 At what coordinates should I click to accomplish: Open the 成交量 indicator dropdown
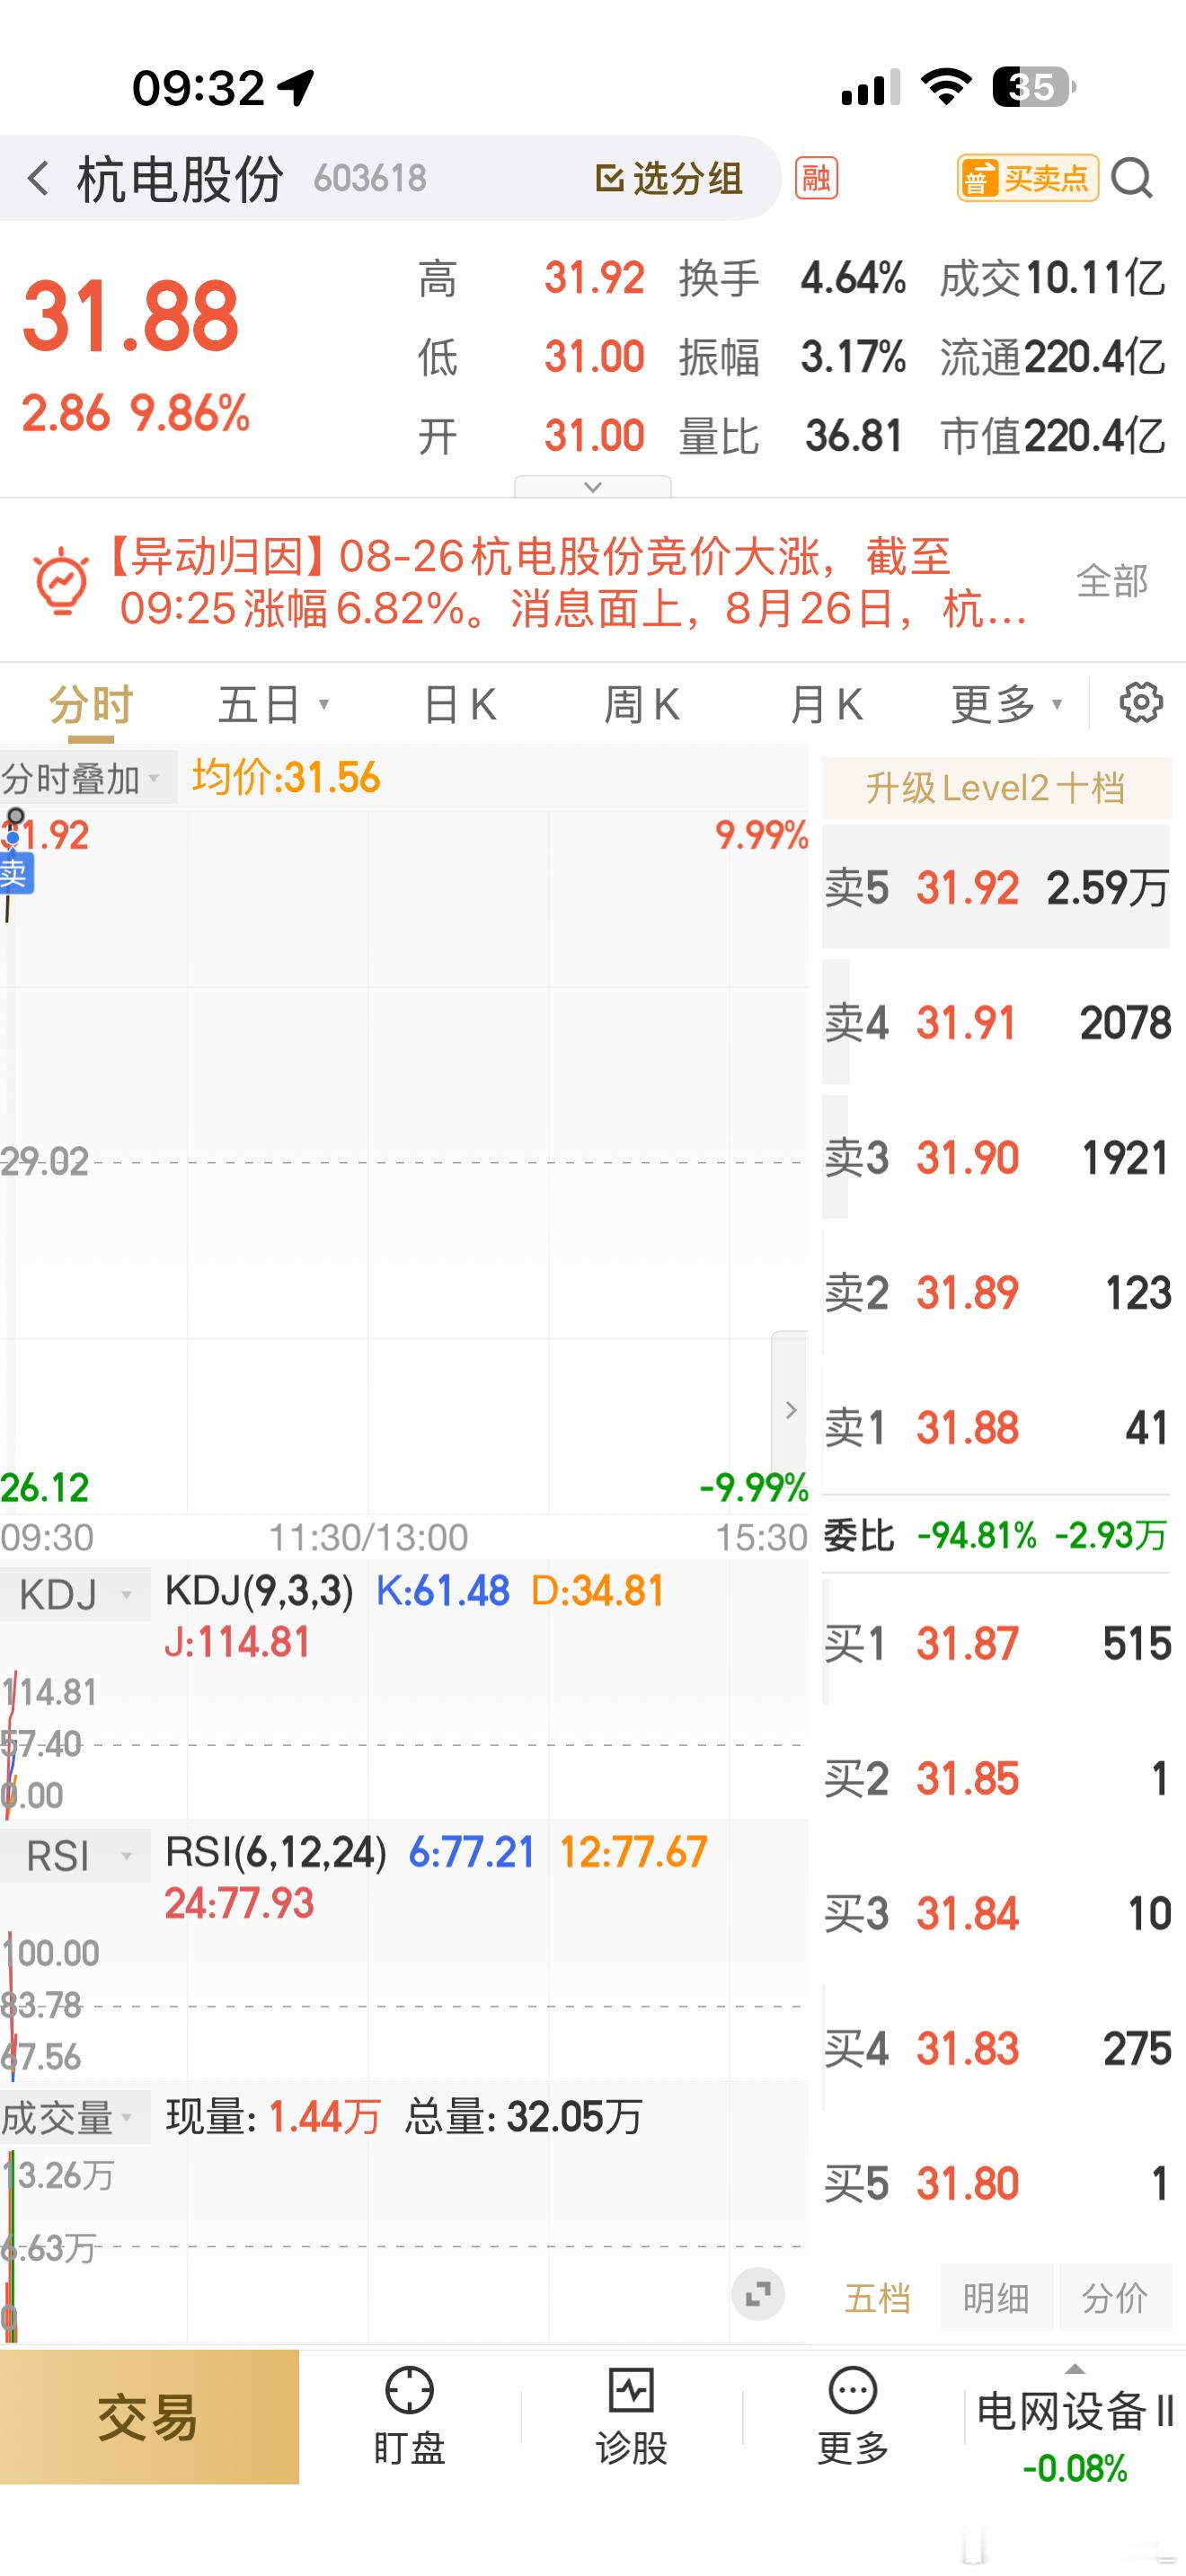point(75,2118)
